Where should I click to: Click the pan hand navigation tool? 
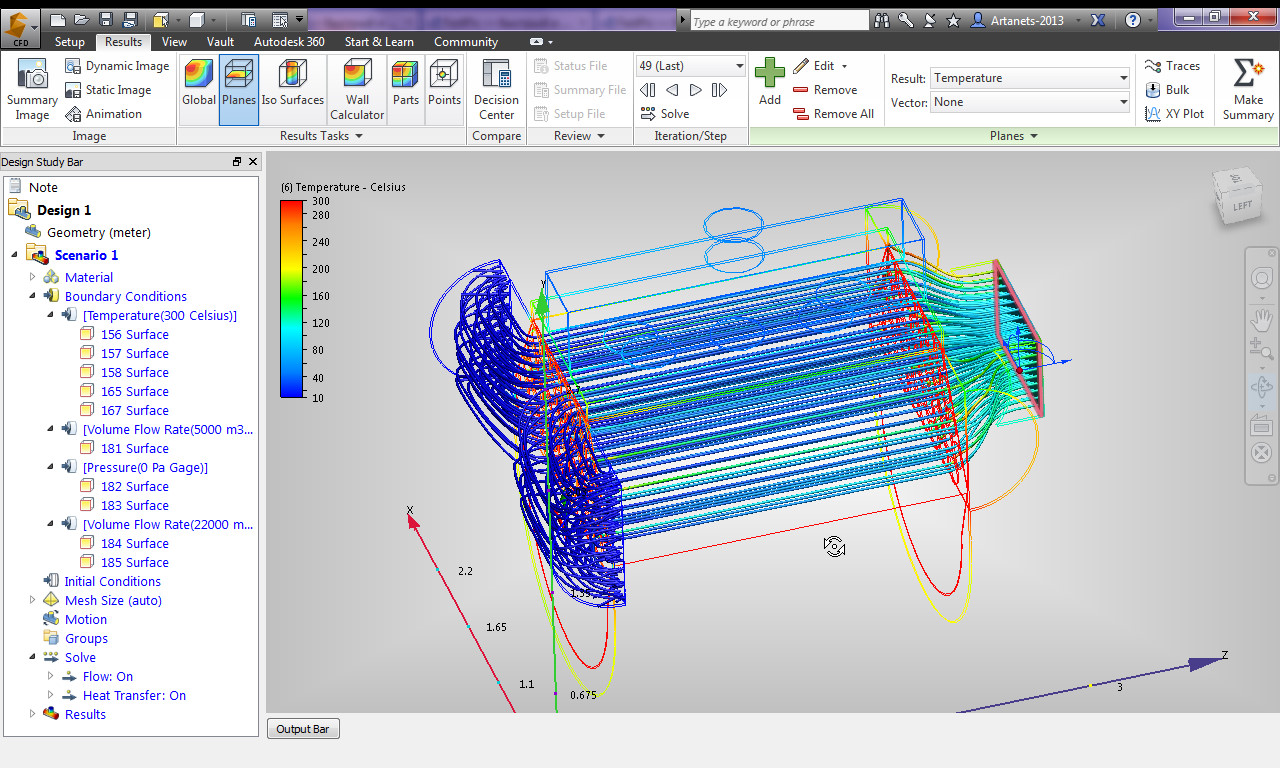click(x=1261, y=320)
